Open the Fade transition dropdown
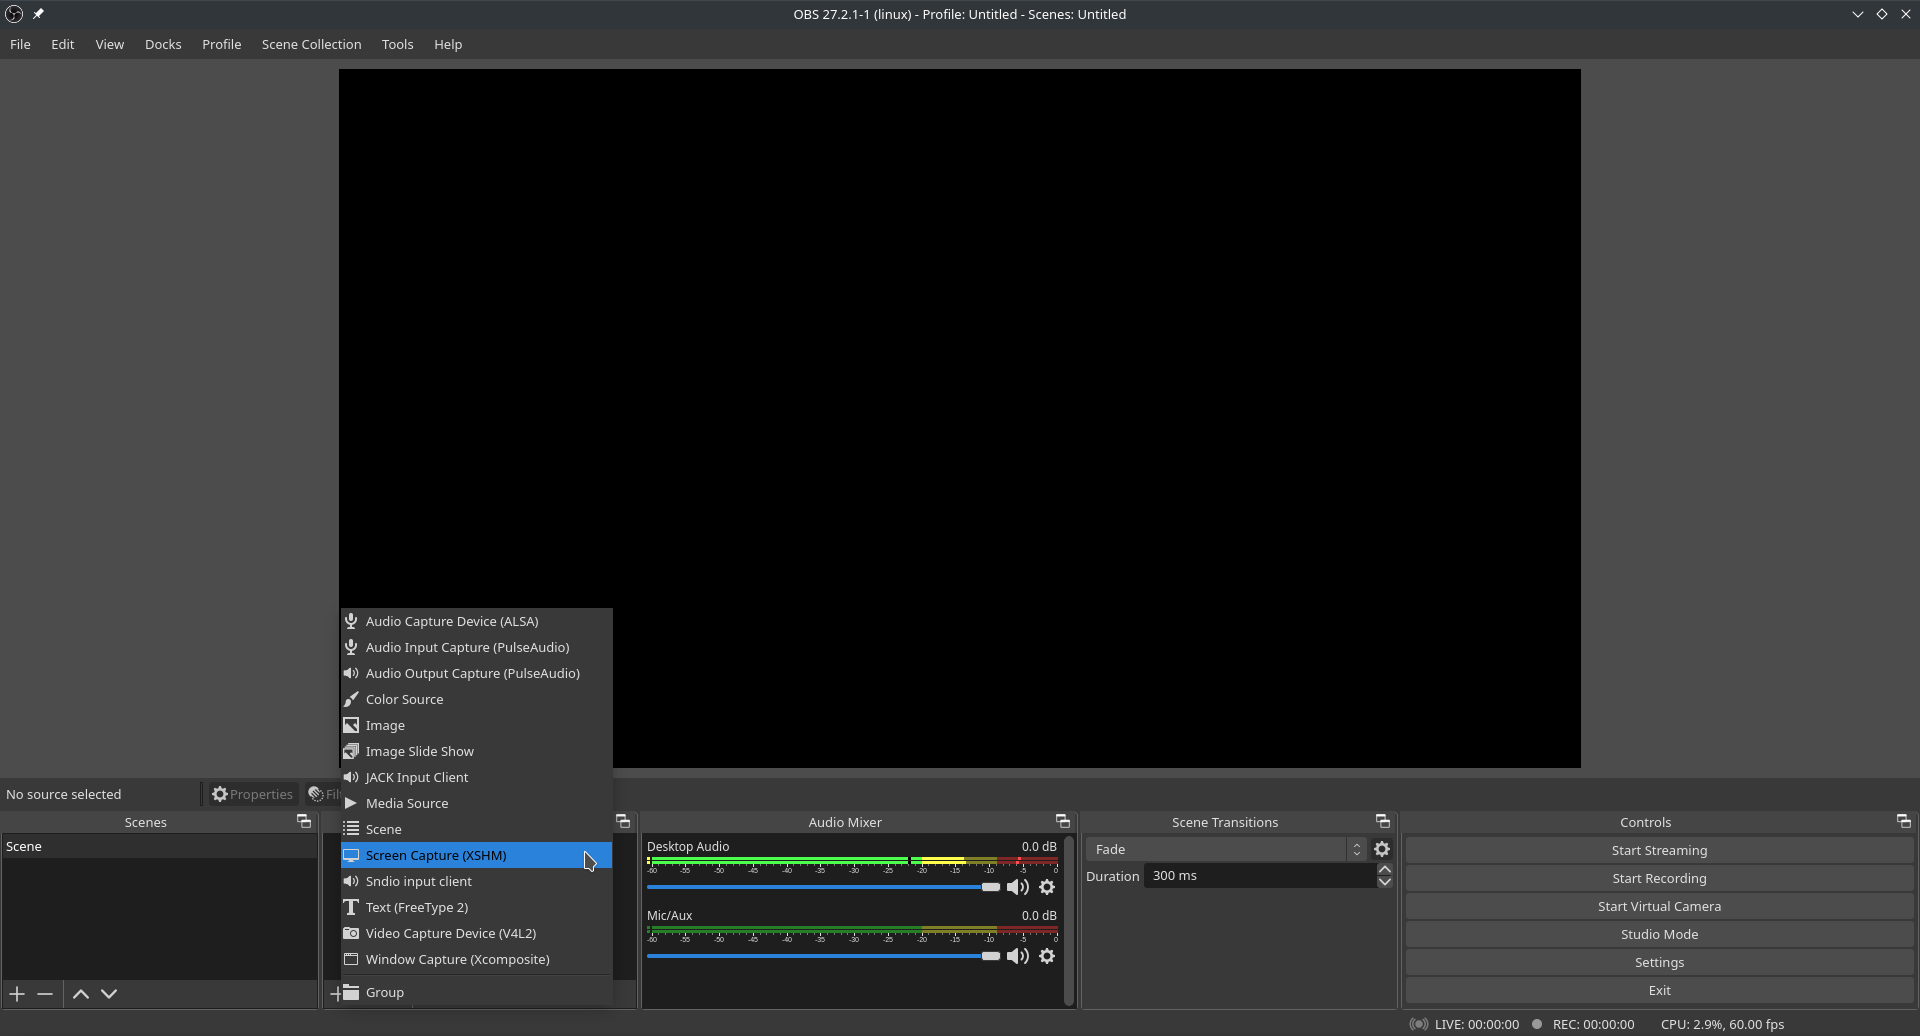 coord(1225,849)
